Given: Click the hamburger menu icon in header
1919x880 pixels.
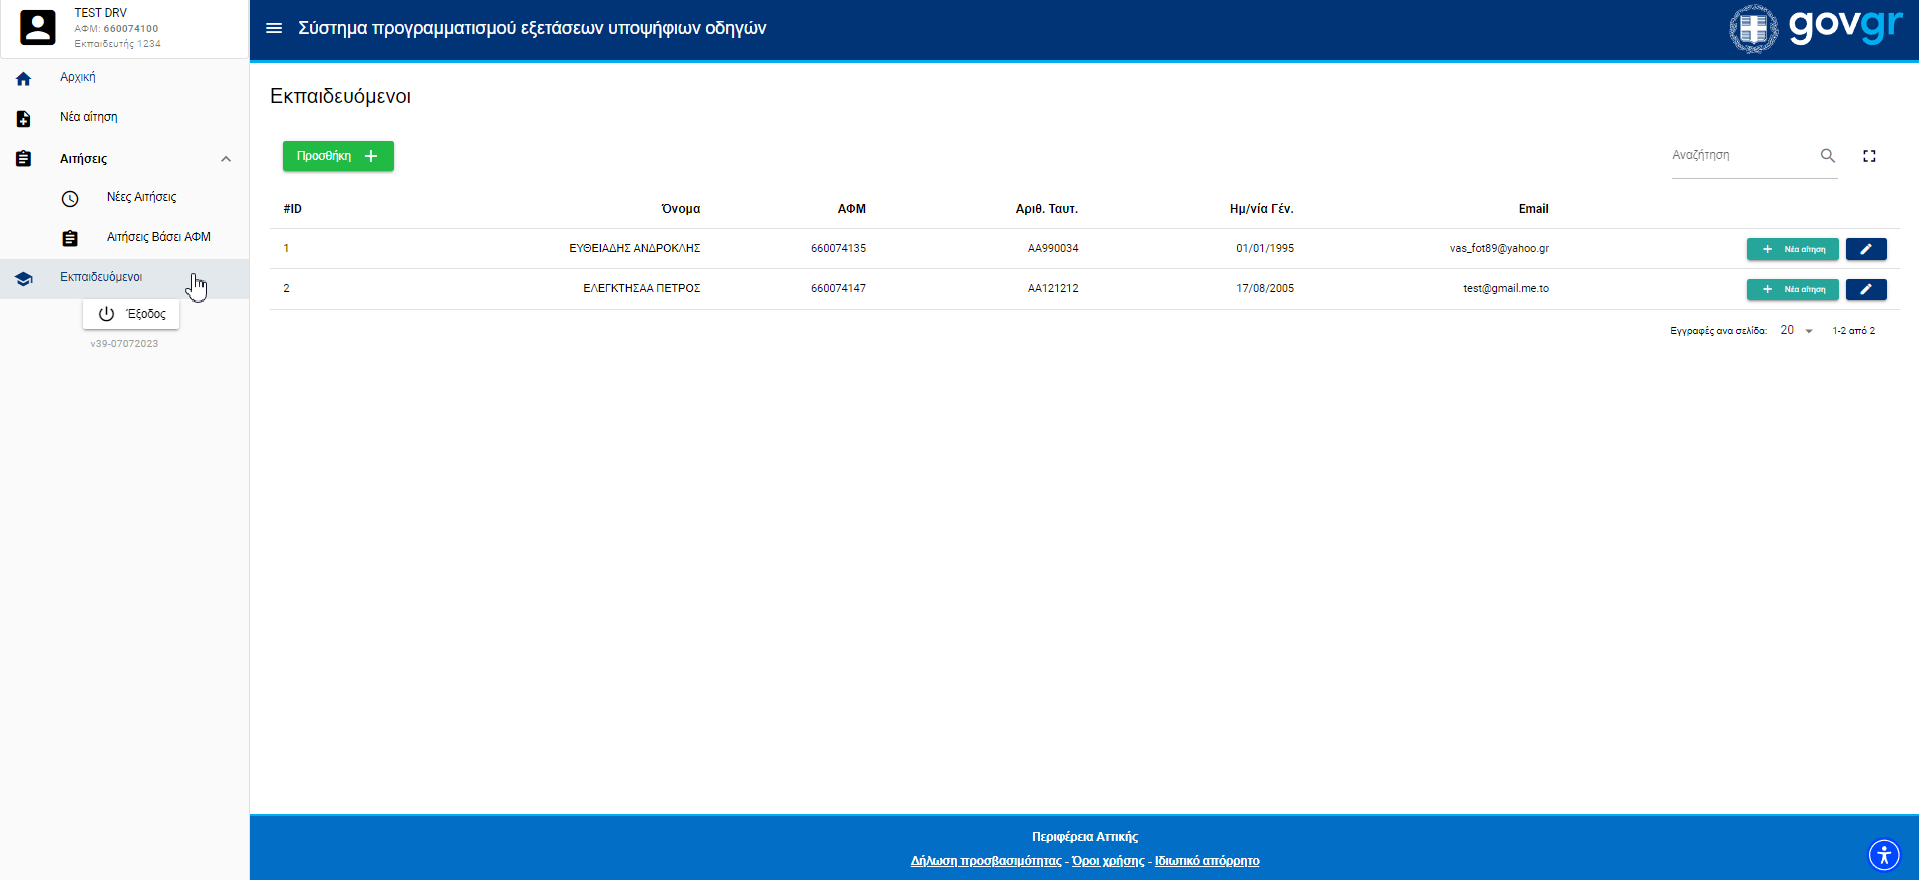Looking at the screenshot, I should (274, 28).
